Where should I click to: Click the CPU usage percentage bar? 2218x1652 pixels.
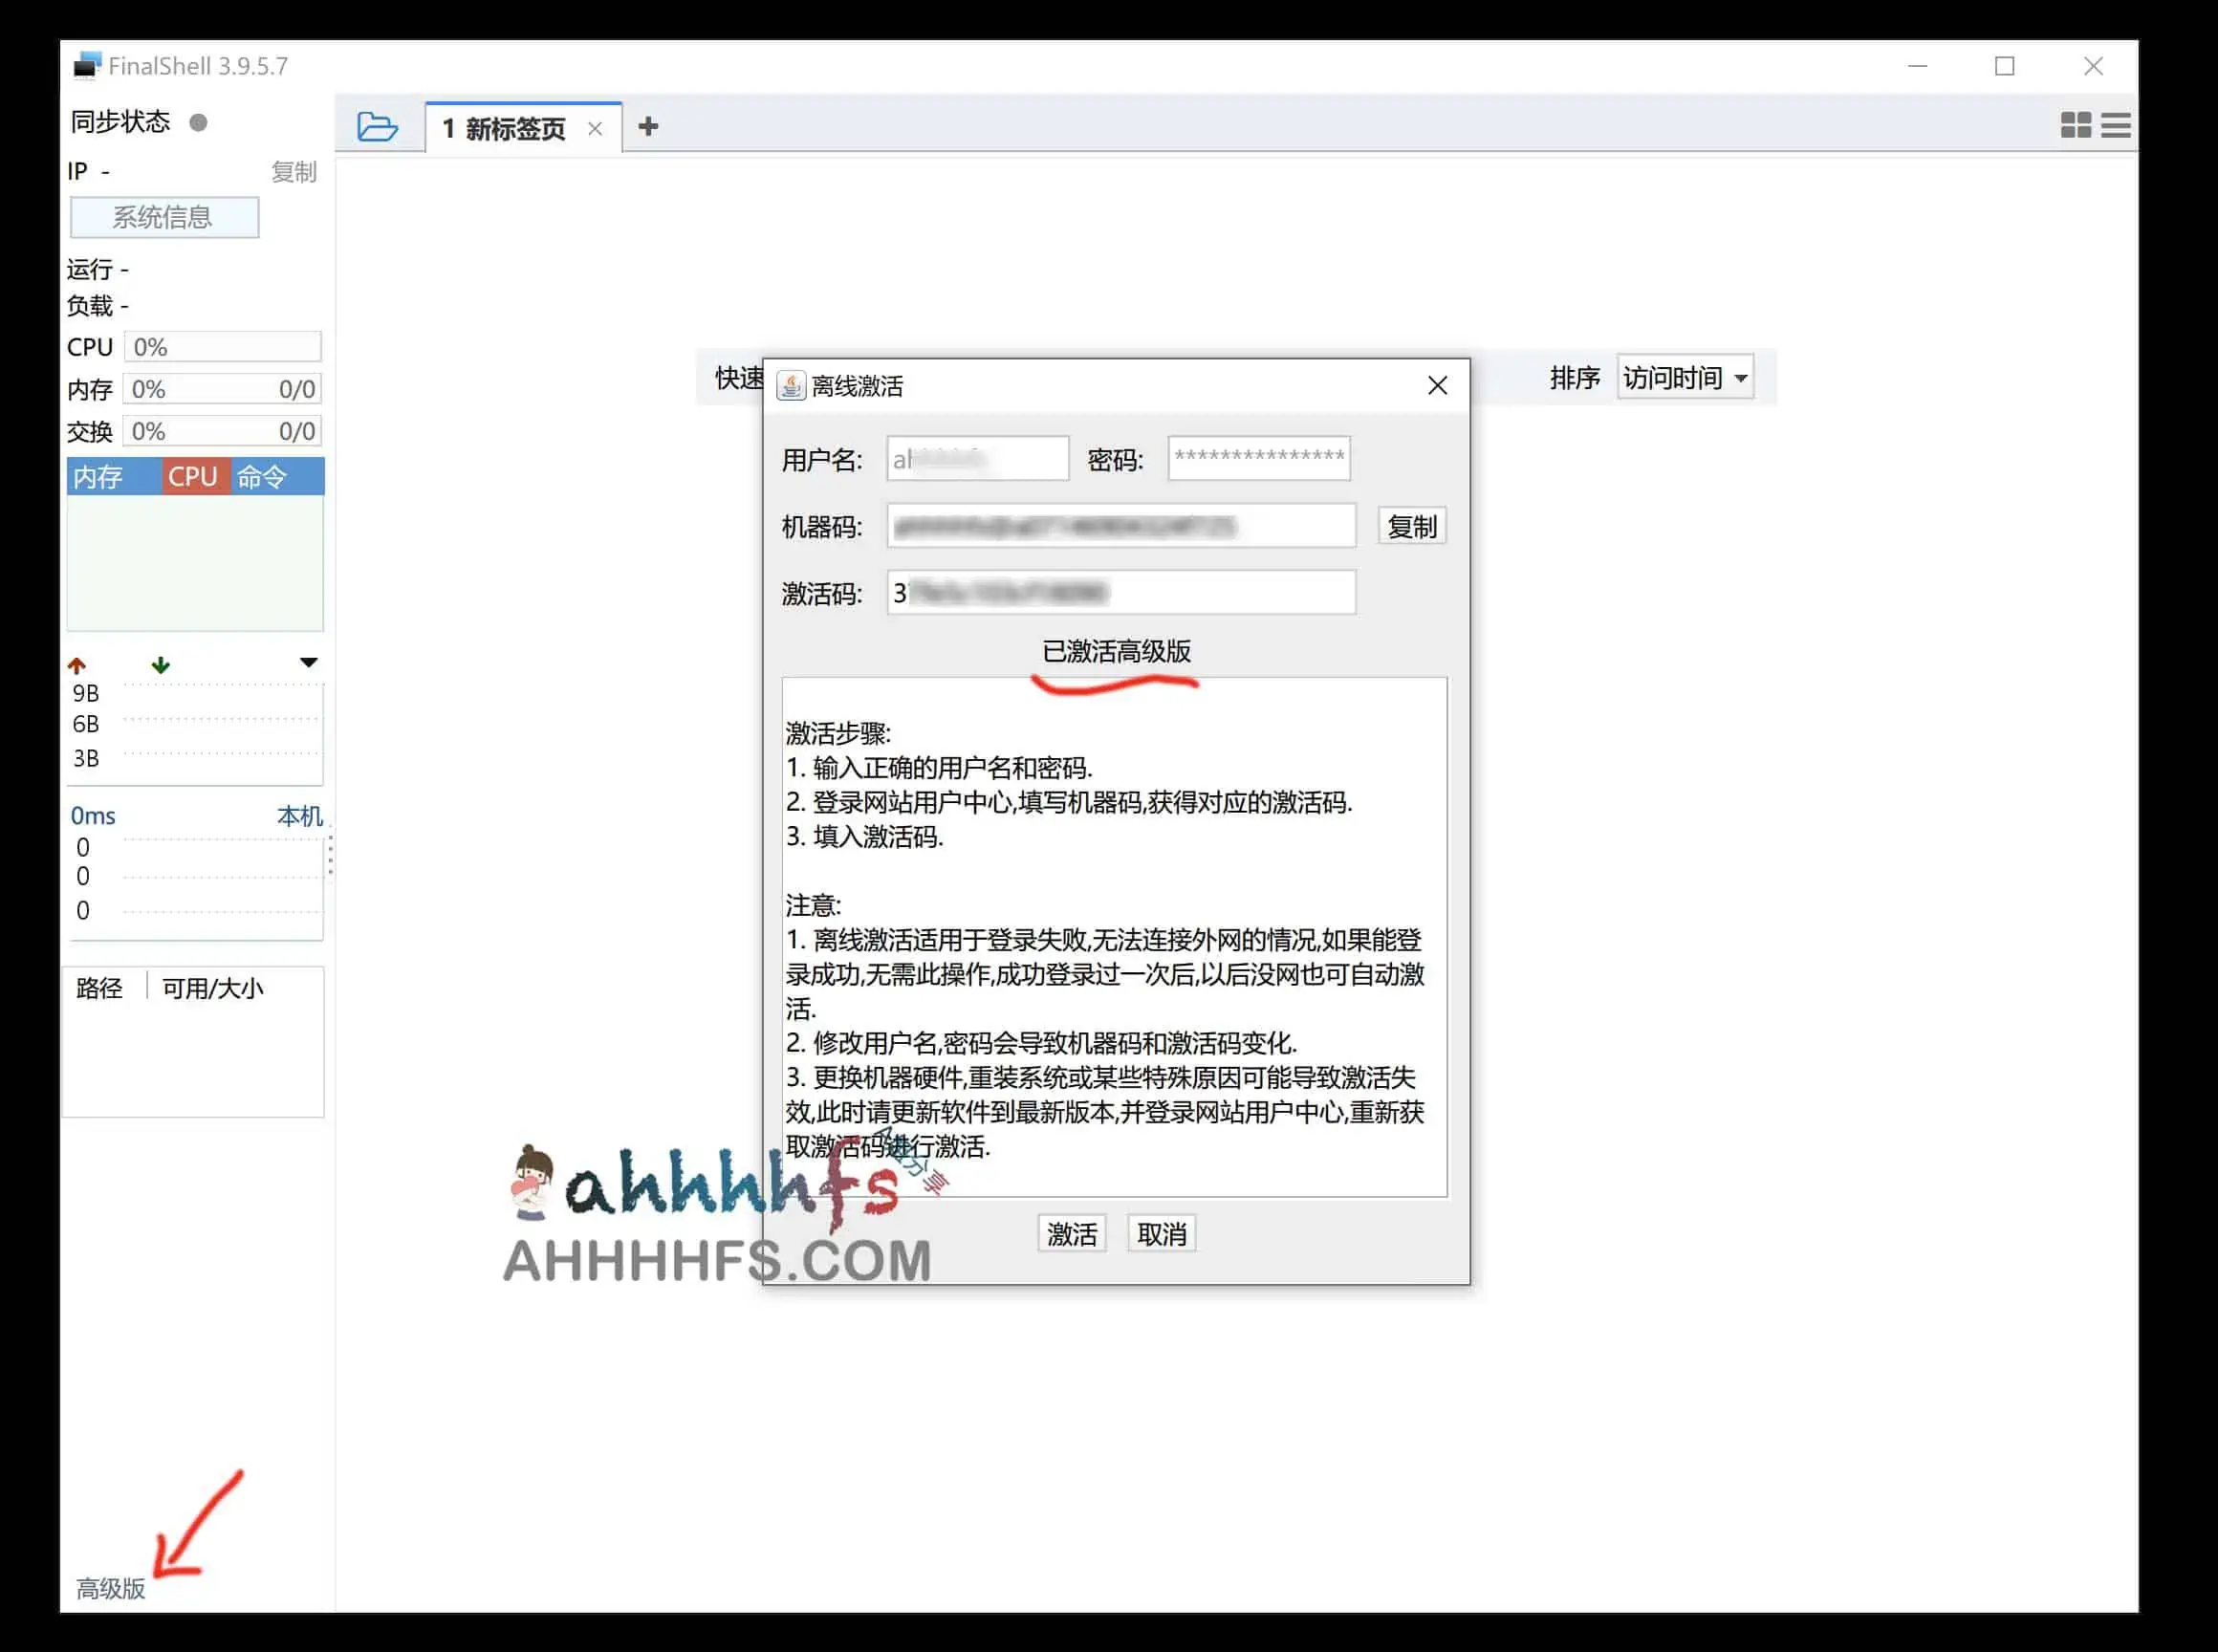(x=222, y=346)
